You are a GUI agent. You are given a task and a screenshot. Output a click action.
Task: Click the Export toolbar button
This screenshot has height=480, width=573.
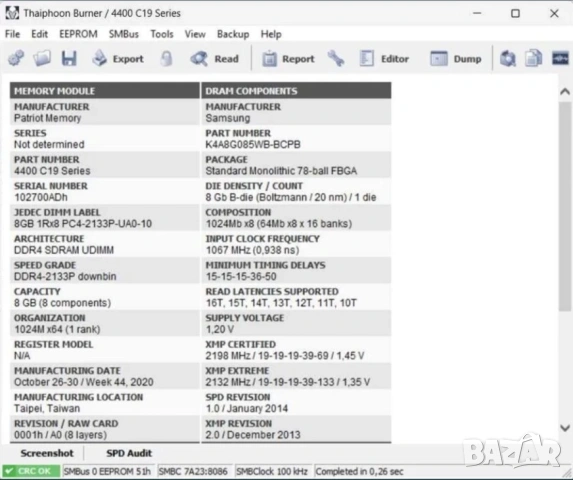pyautogui.click(x=118, y=58)
